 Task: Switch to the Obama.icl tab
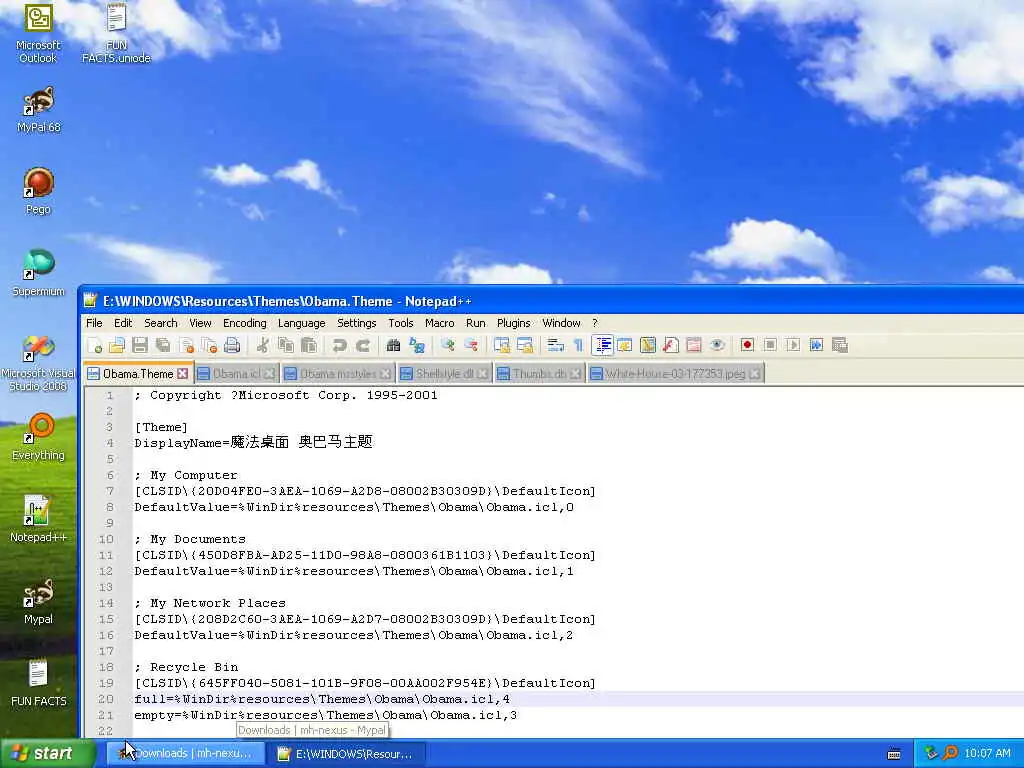(x=236, y=374)
